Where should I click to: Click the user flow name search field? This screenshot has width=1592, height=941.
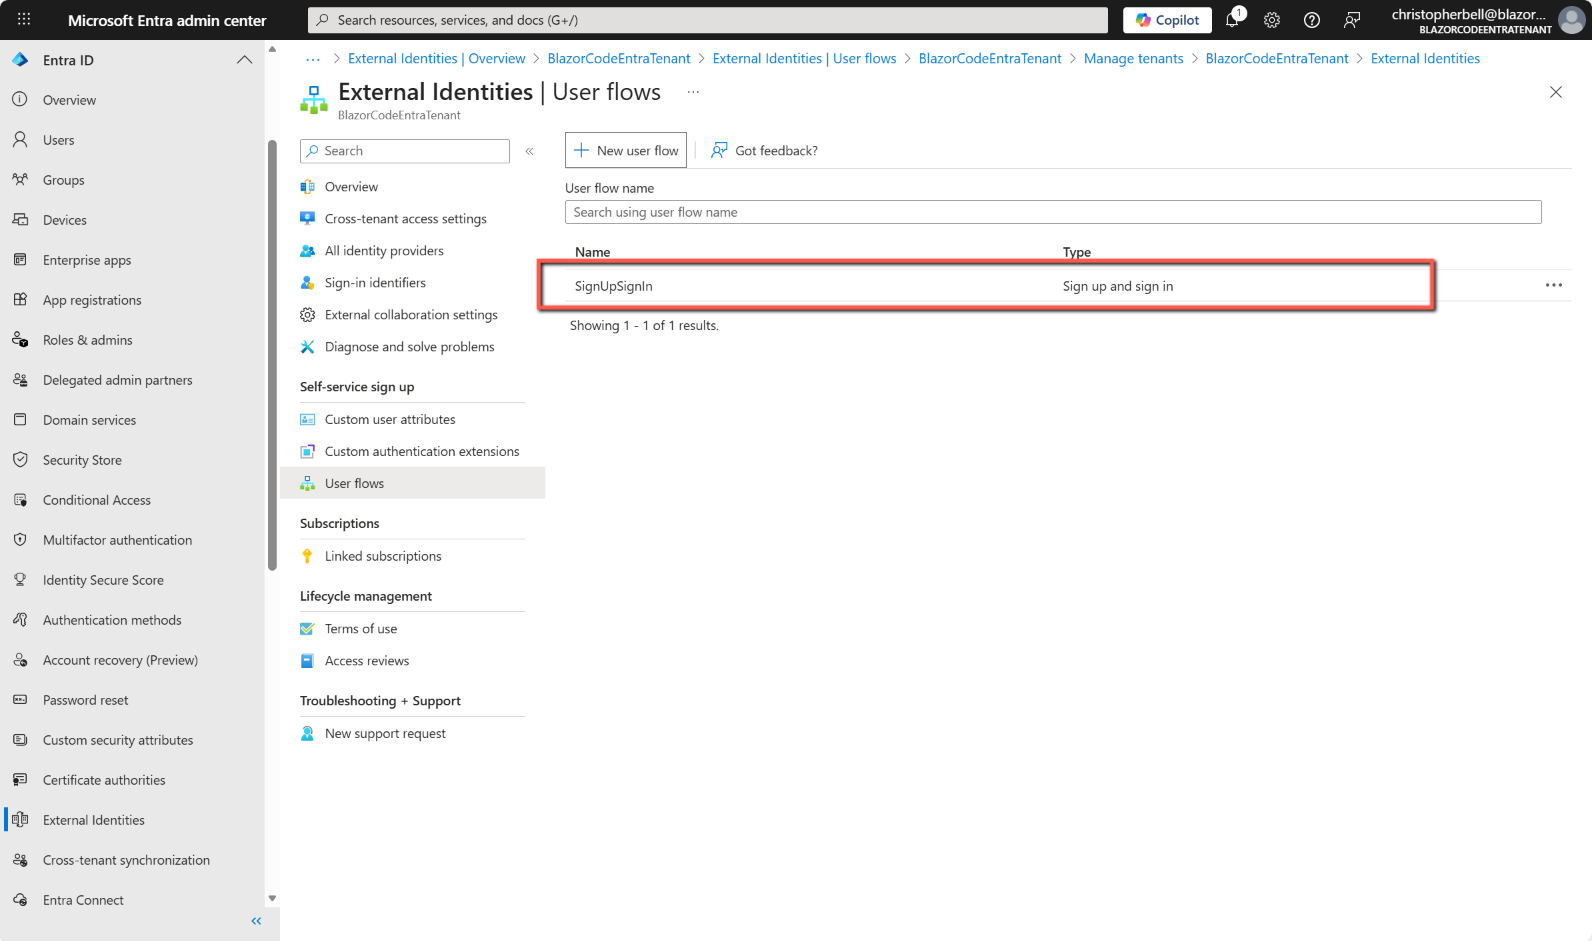[x=1052, y=212]
